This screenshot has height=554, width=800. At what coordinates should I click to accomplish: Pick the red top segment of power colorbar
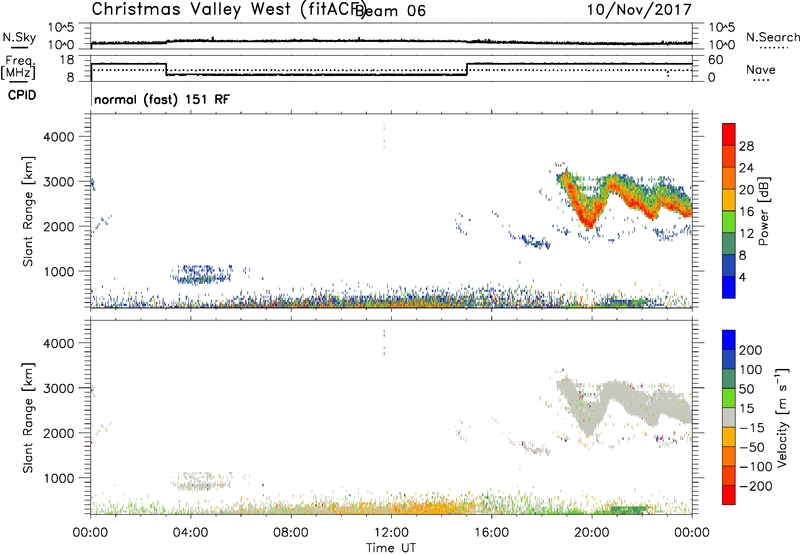point(729,134)
